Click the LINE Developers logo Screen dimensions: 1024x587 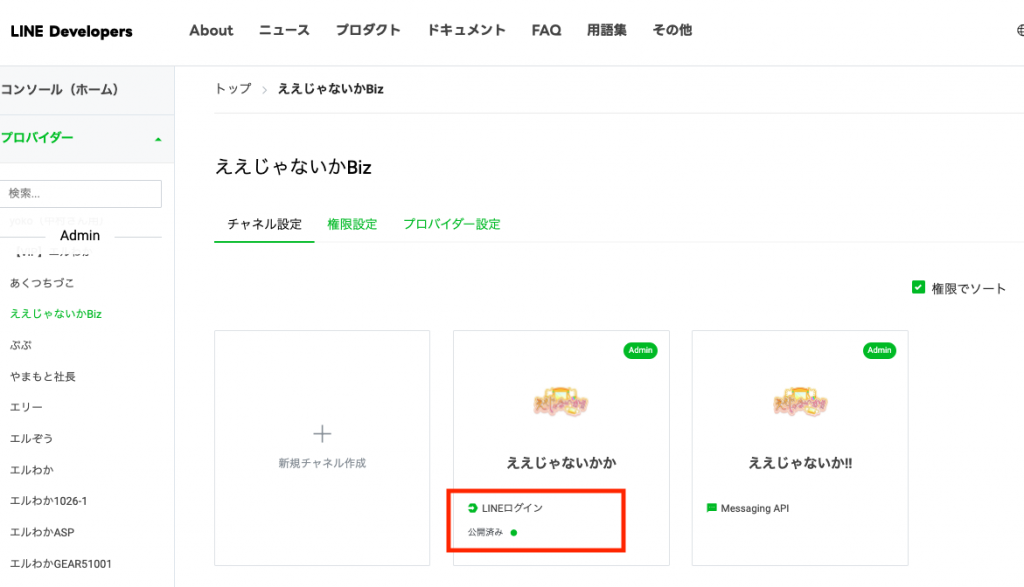tap(71, 31)
